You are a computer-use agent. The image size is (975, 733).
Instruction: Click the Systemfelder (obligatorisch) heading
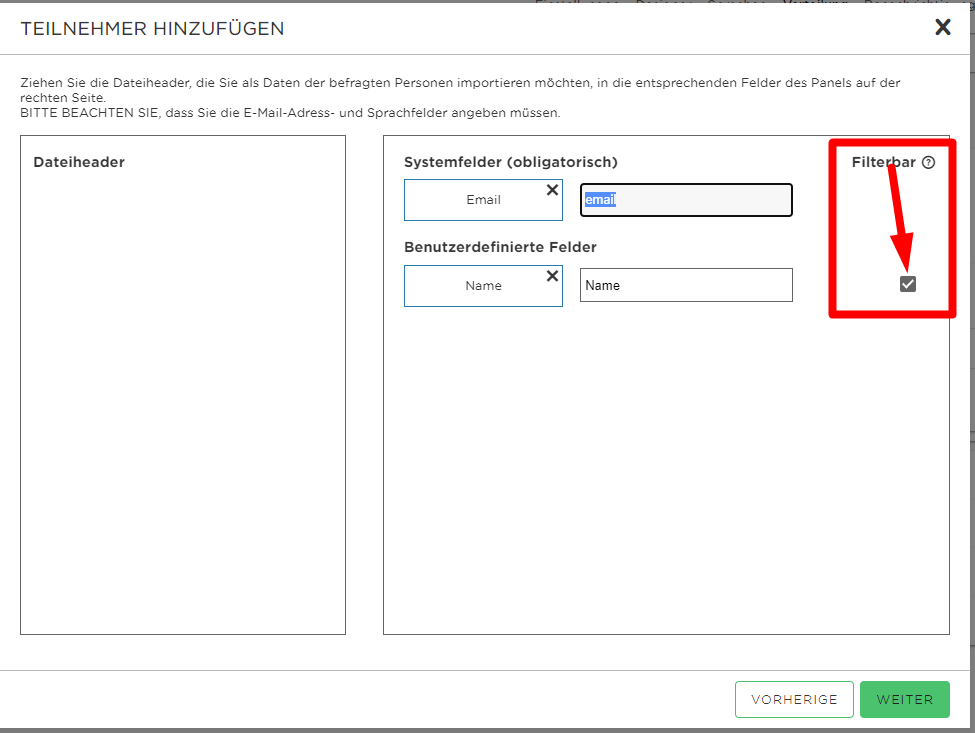pyautogui.click(x=511, y=162)
